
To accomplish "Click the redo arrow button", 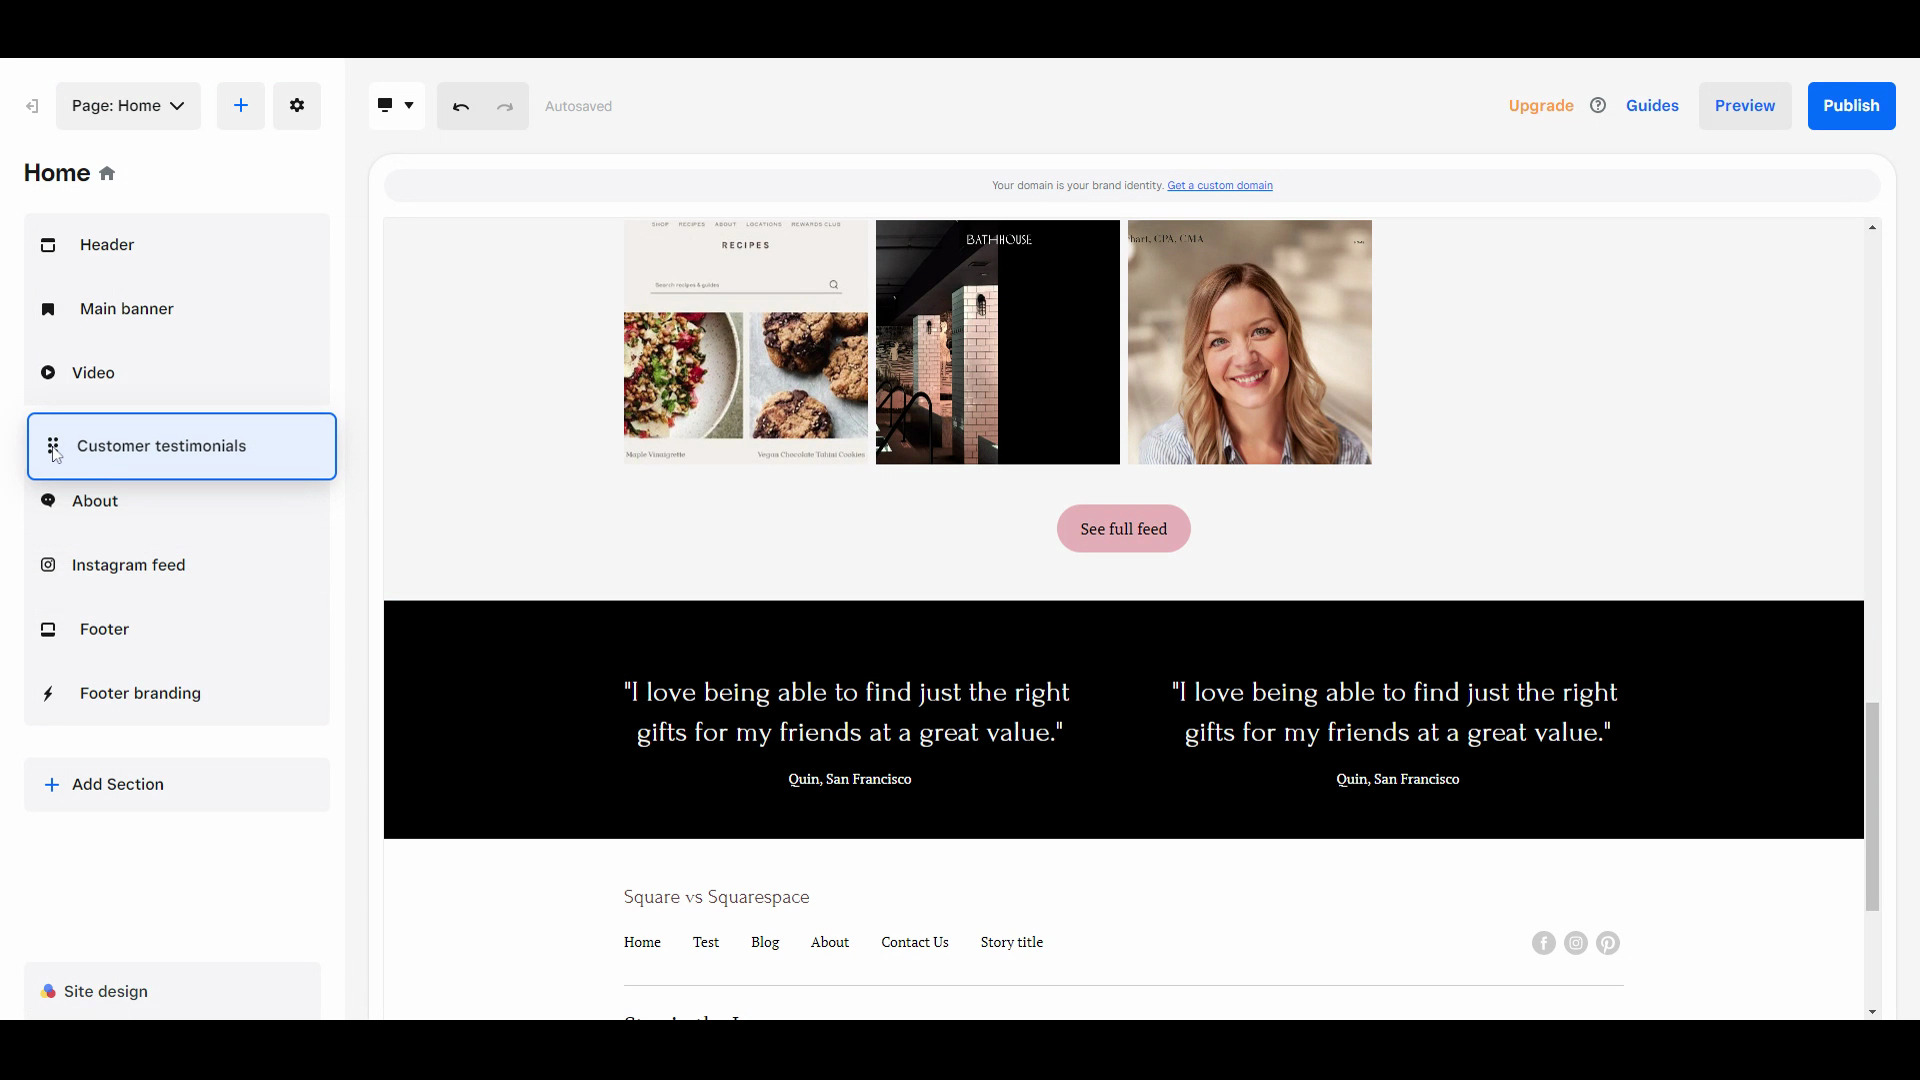I will point(505,106).
